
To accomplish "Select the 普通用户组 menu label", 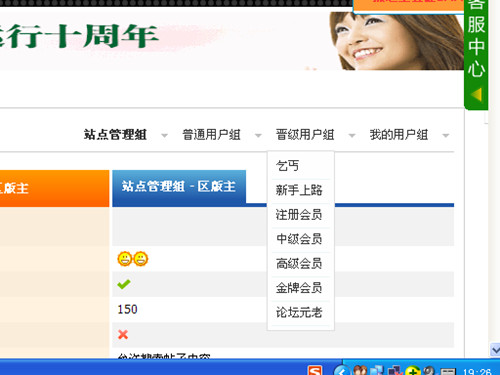I will point(211,135).
